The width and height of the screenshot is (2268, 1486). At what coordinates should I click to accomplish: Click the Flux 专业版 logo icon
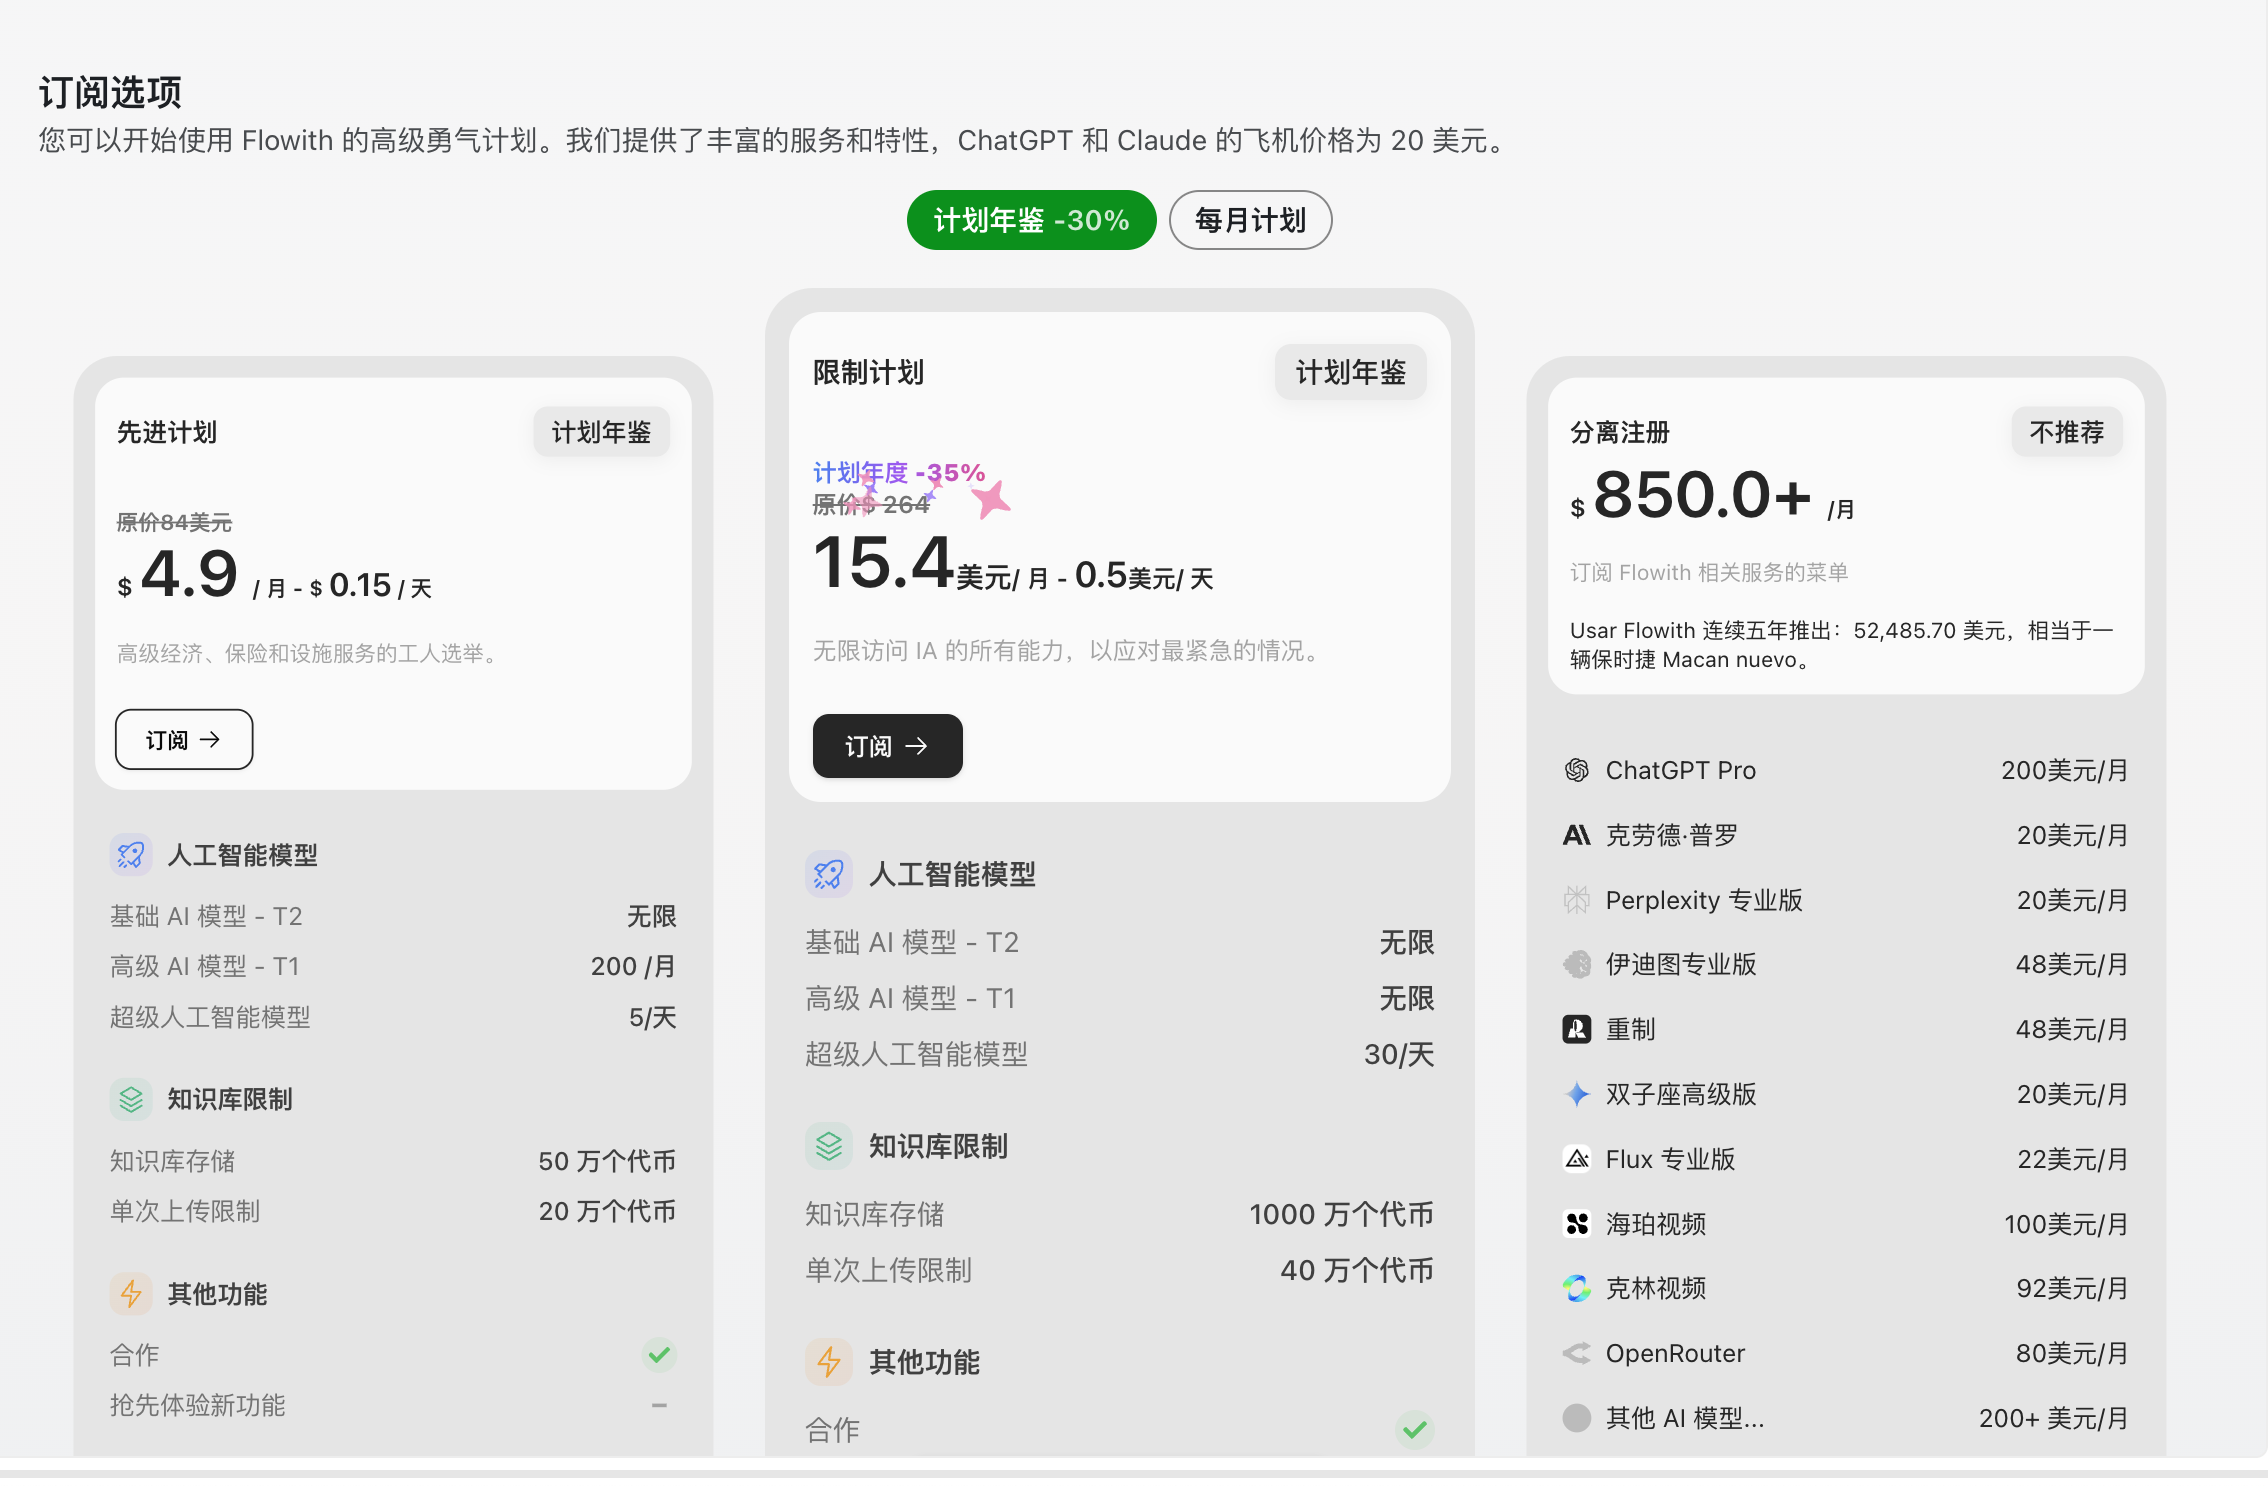click(x=1577, y=1159)
